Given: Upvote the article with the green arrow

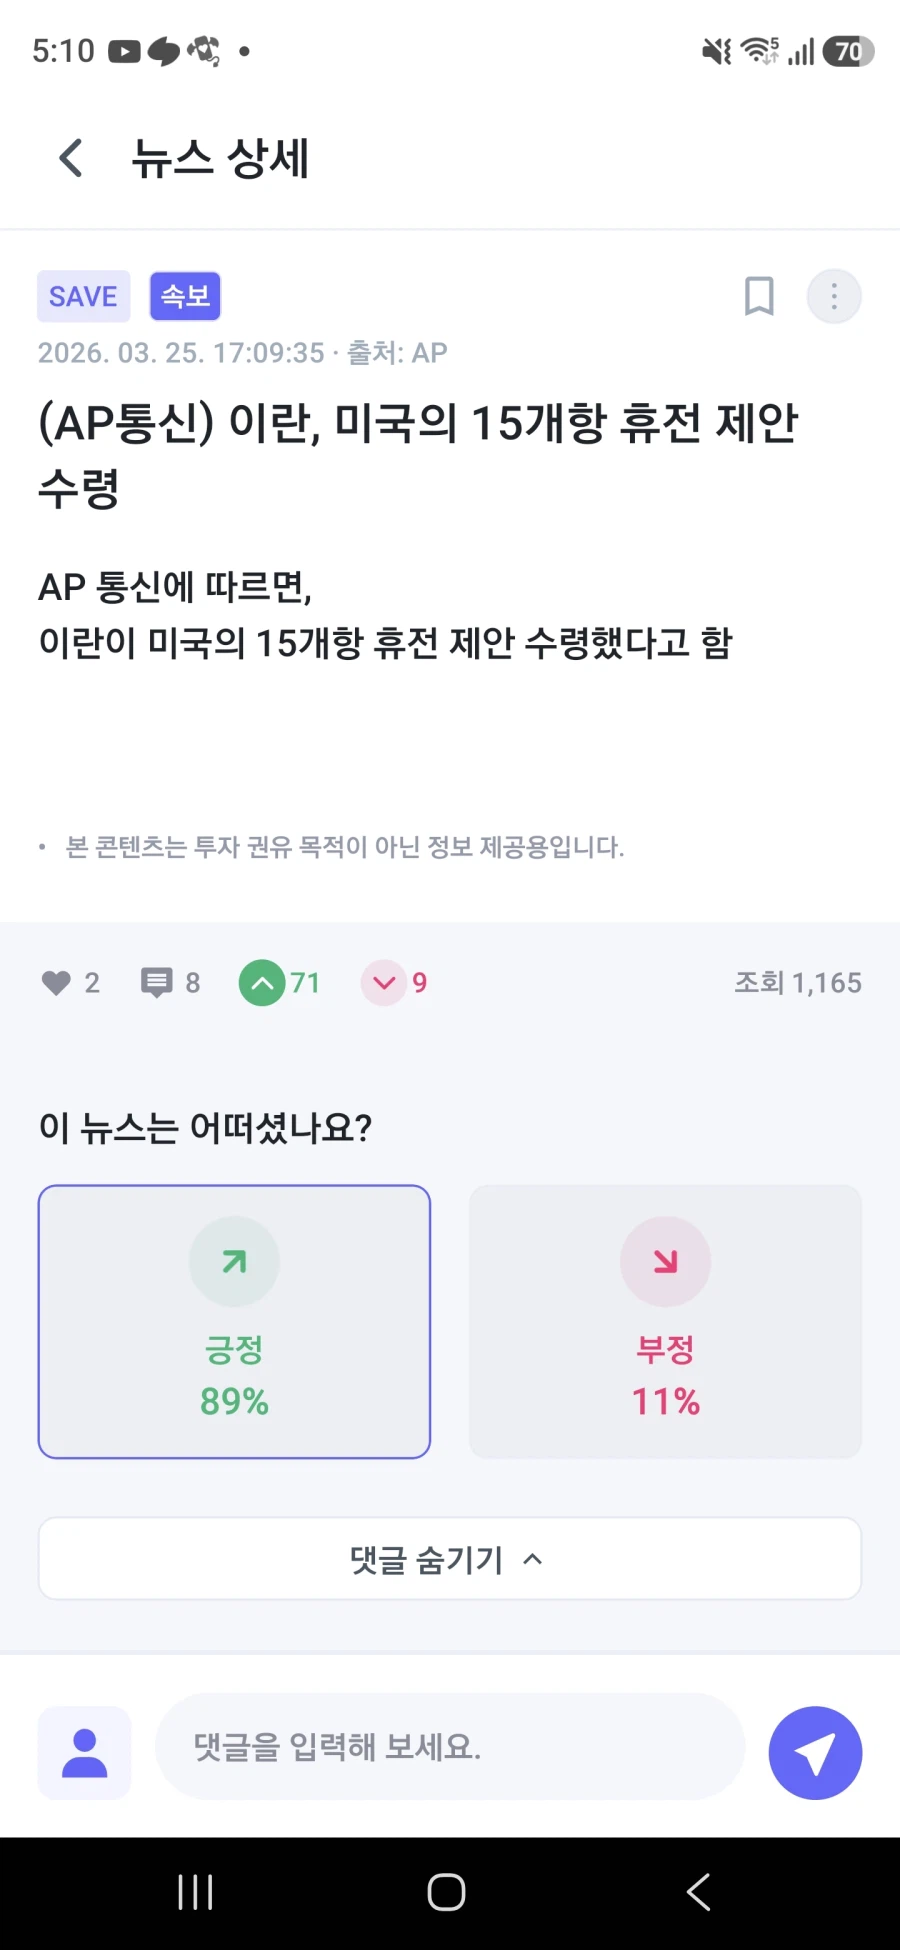Looking at the screenshot, I should pyautogui.click(x=262, y=983).
